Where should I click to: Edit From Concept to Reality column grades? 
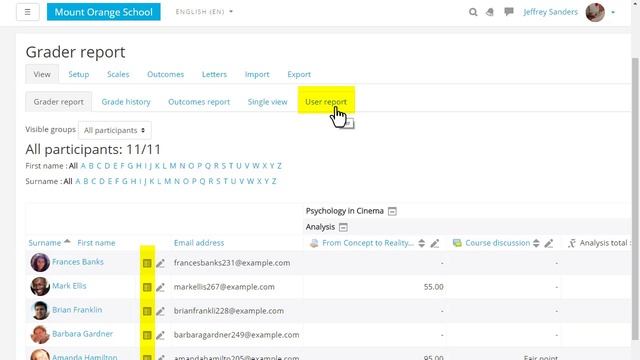coord(435,243)
